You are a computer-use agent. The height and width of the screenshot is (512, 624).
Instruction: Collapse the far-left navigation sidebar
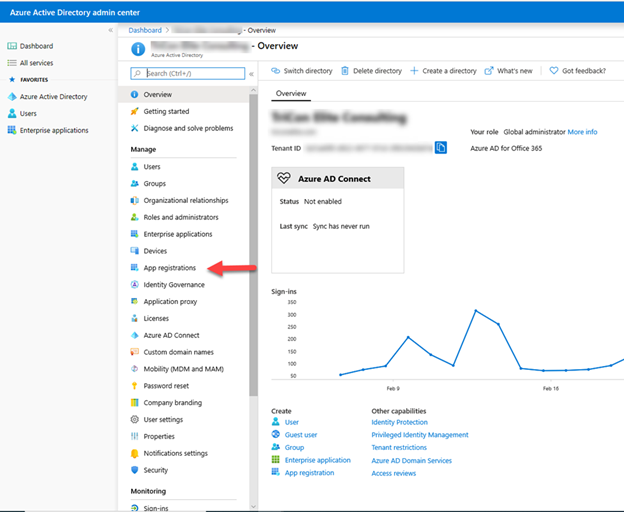111,30
